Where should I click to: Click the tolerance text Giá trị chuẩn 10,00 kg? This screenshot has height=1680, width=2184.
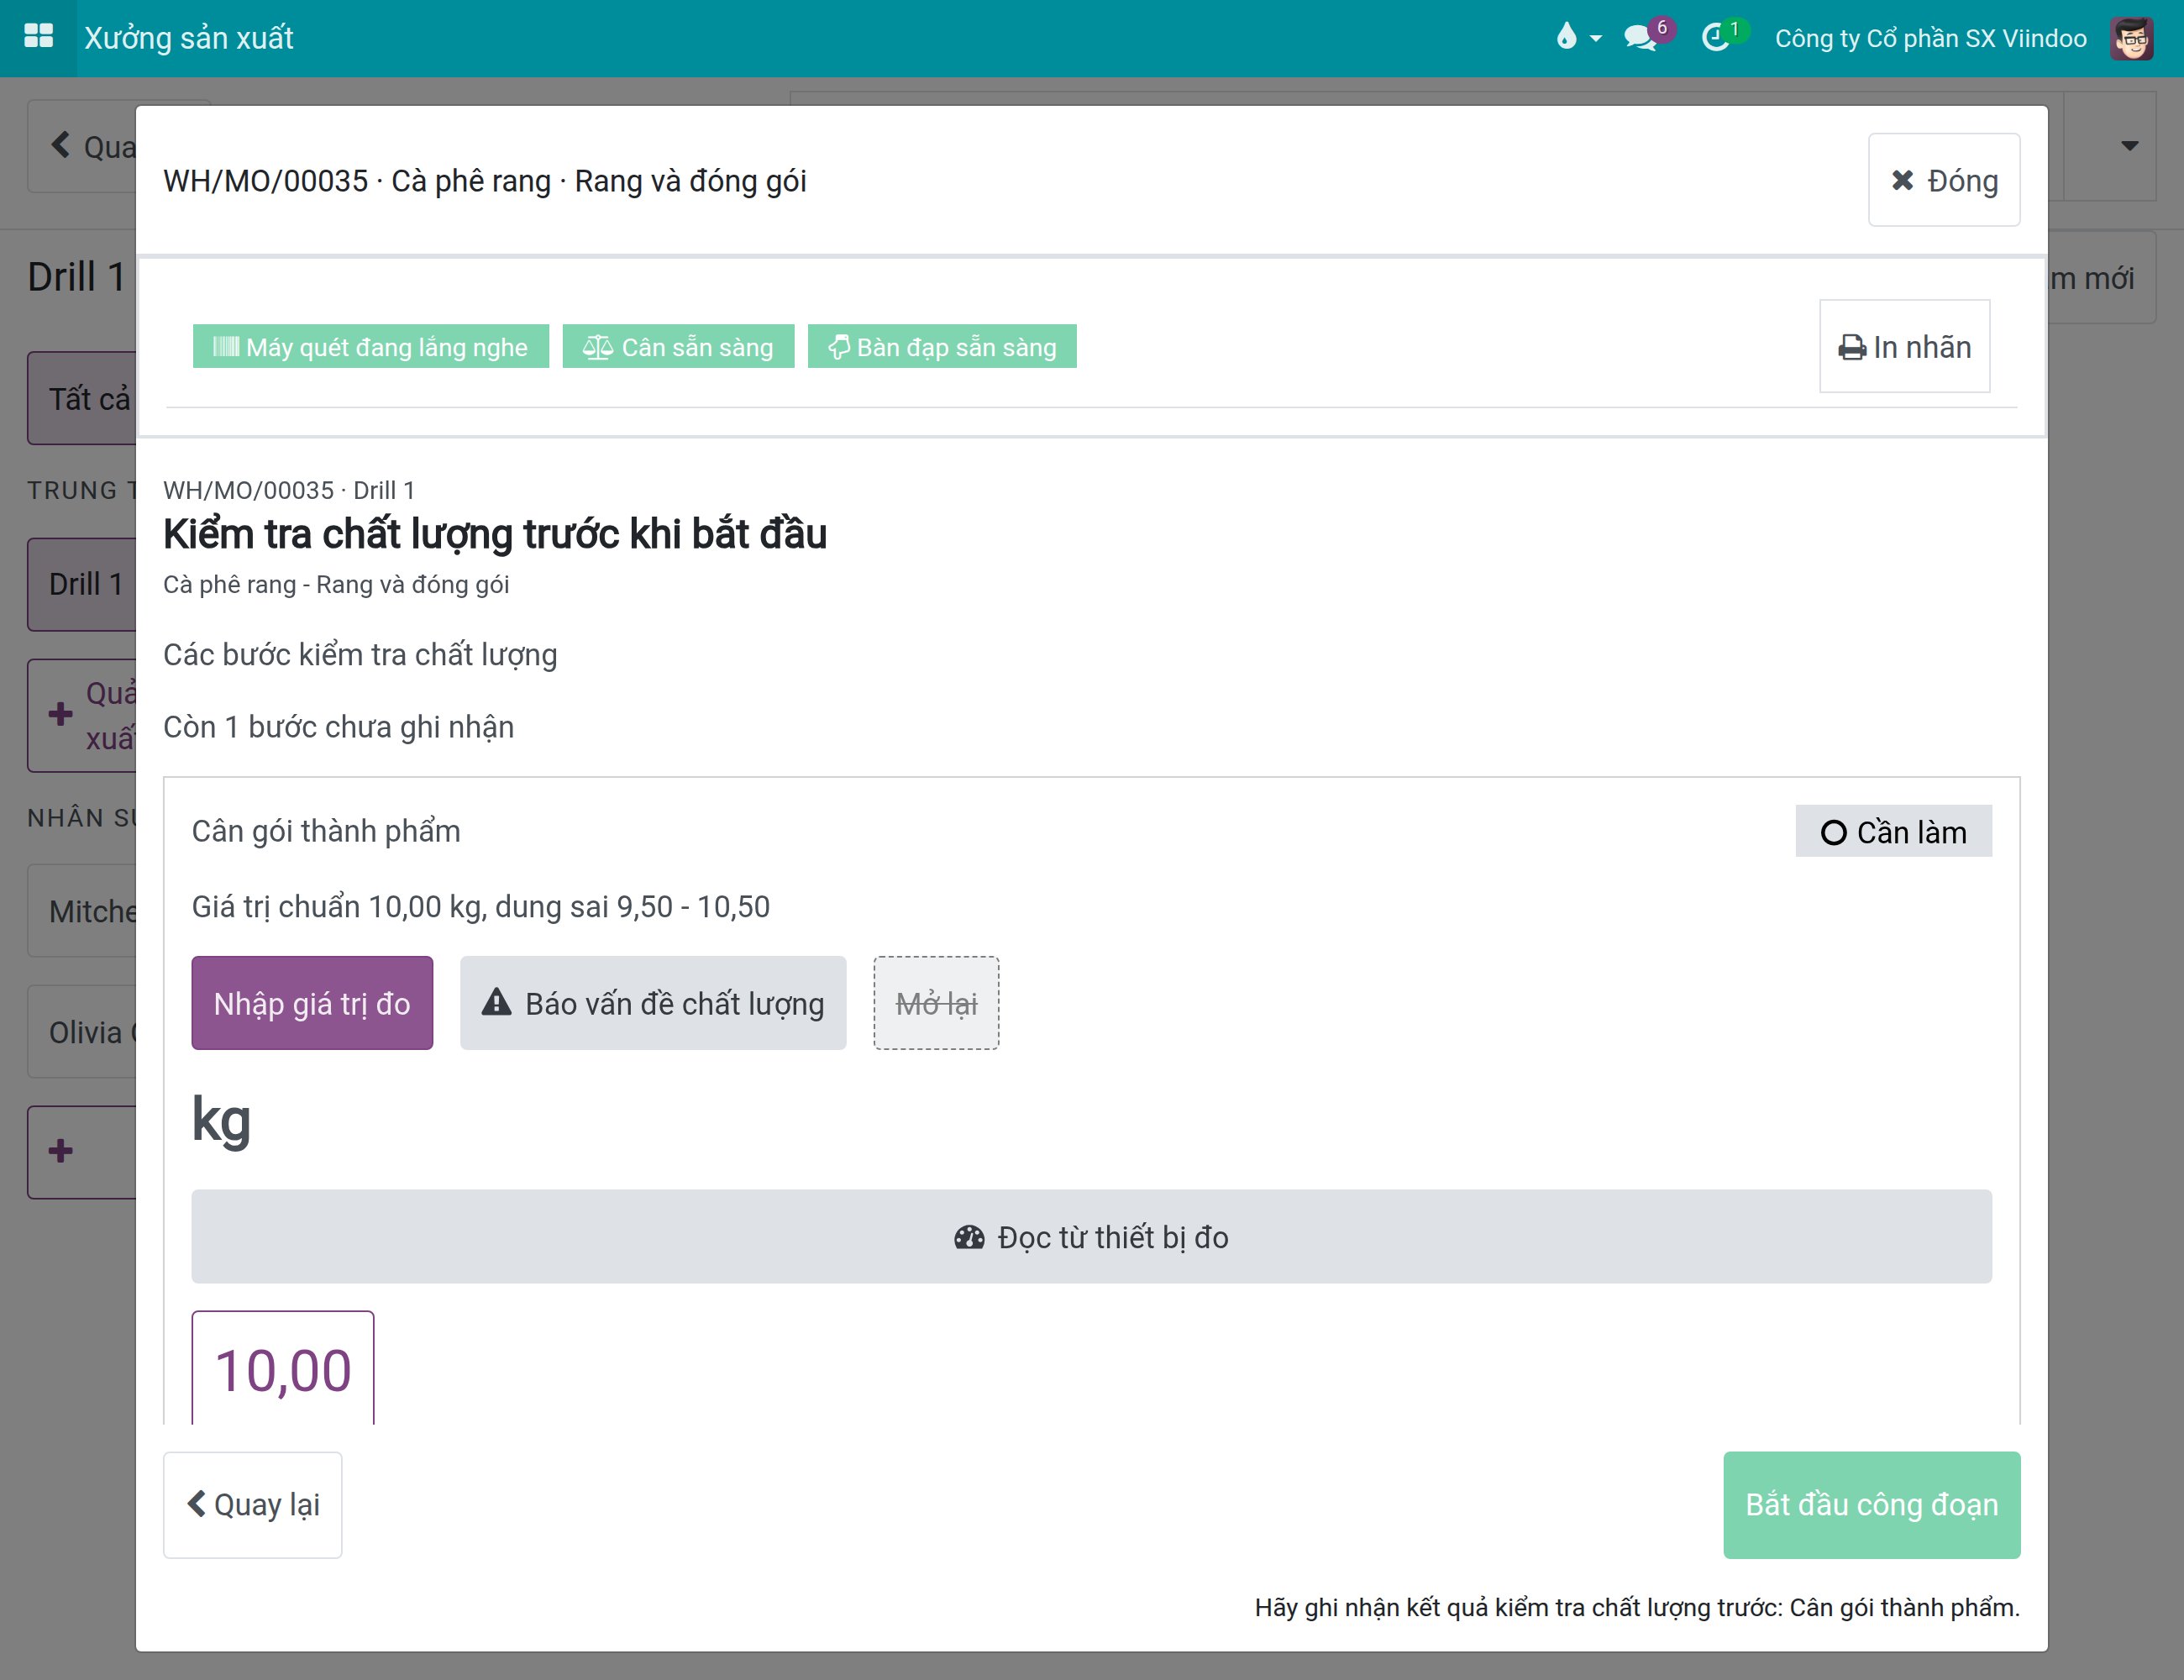coord(480,907)
